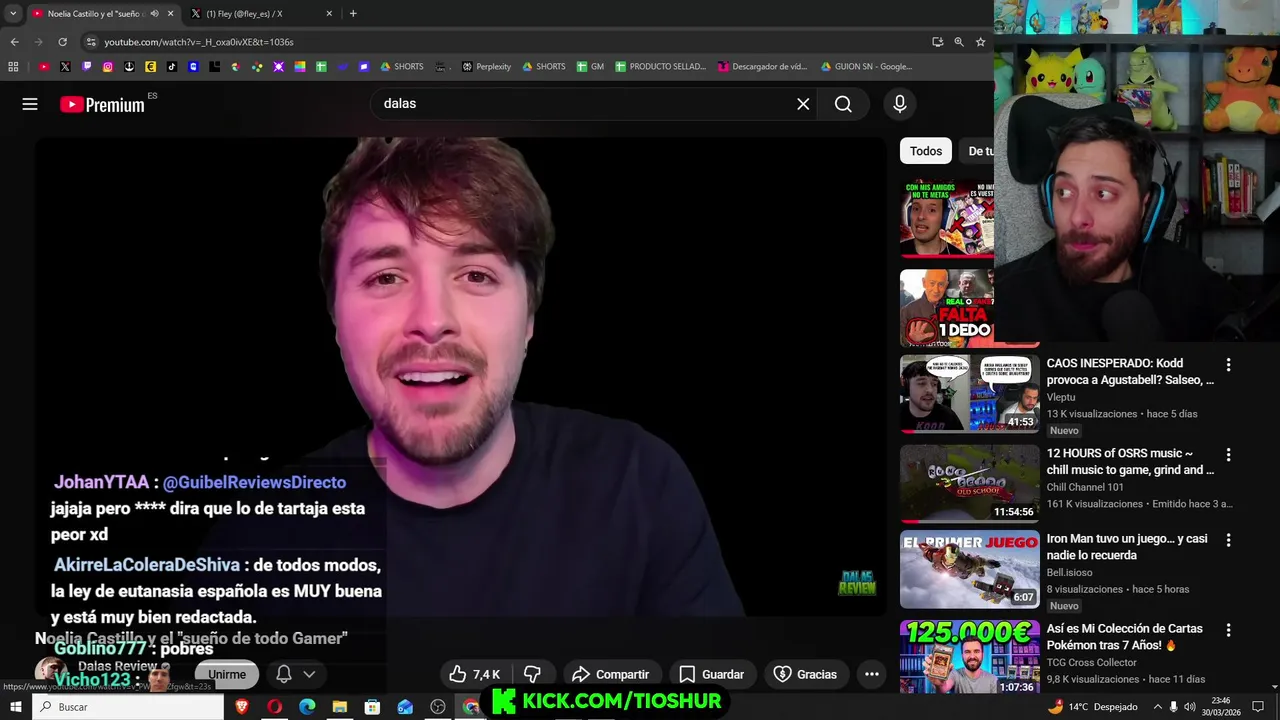Show hidden system tray icons chevron
Image resolution: width=1280 pixels, height=720 pixels.
[1157, 707]
